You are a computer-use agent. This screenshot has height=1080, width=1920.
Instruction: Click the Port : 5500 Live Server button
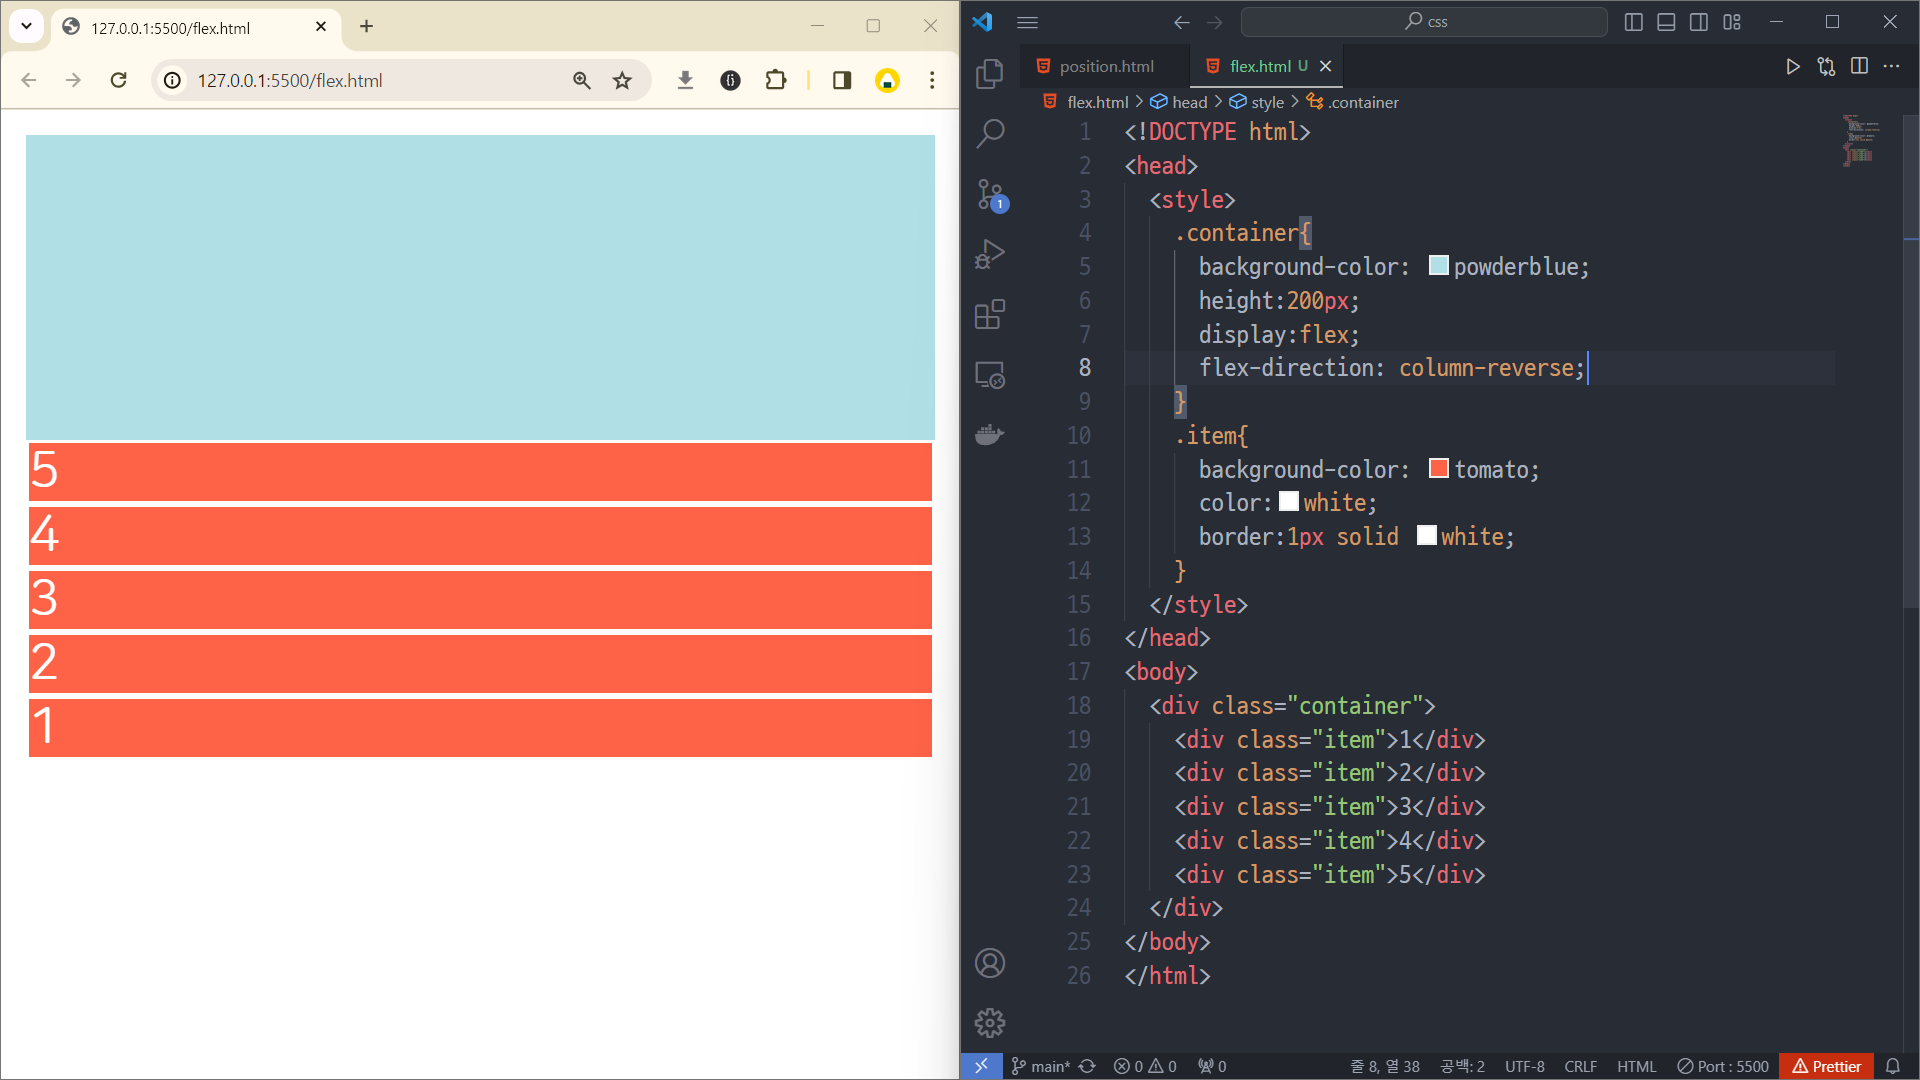point(1722,1066)
